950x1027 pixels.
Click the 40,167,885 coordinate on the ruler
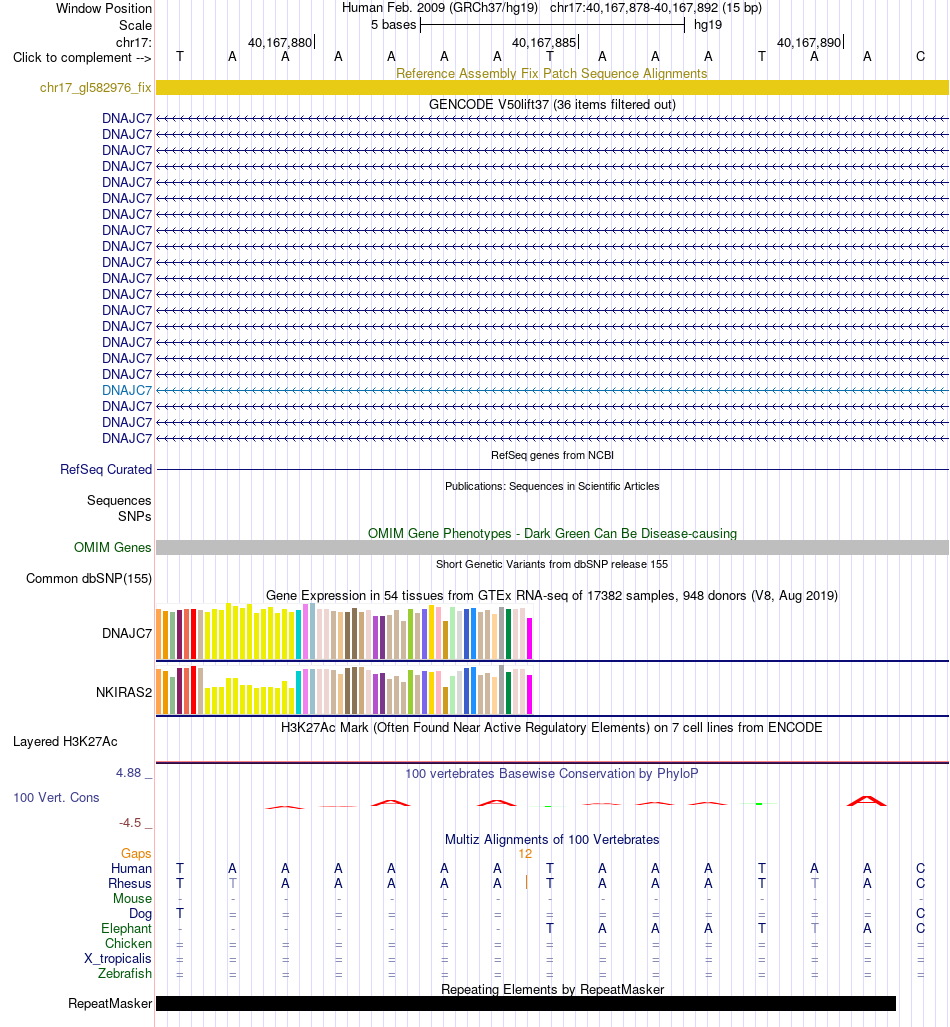coord(544,43)
